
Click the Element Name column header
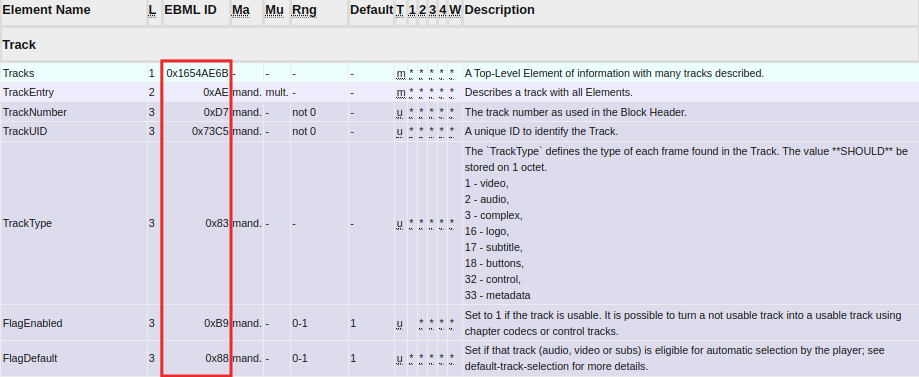tap(47, 10)
